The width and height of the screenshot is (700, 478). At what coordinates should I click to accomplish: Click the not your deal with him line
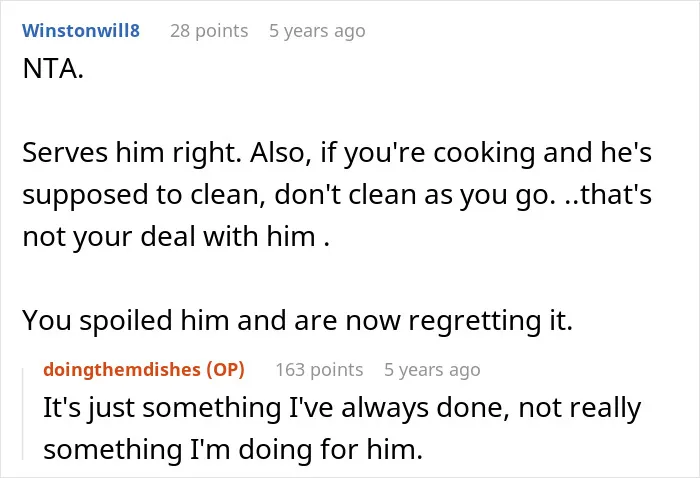coord(176,237)
